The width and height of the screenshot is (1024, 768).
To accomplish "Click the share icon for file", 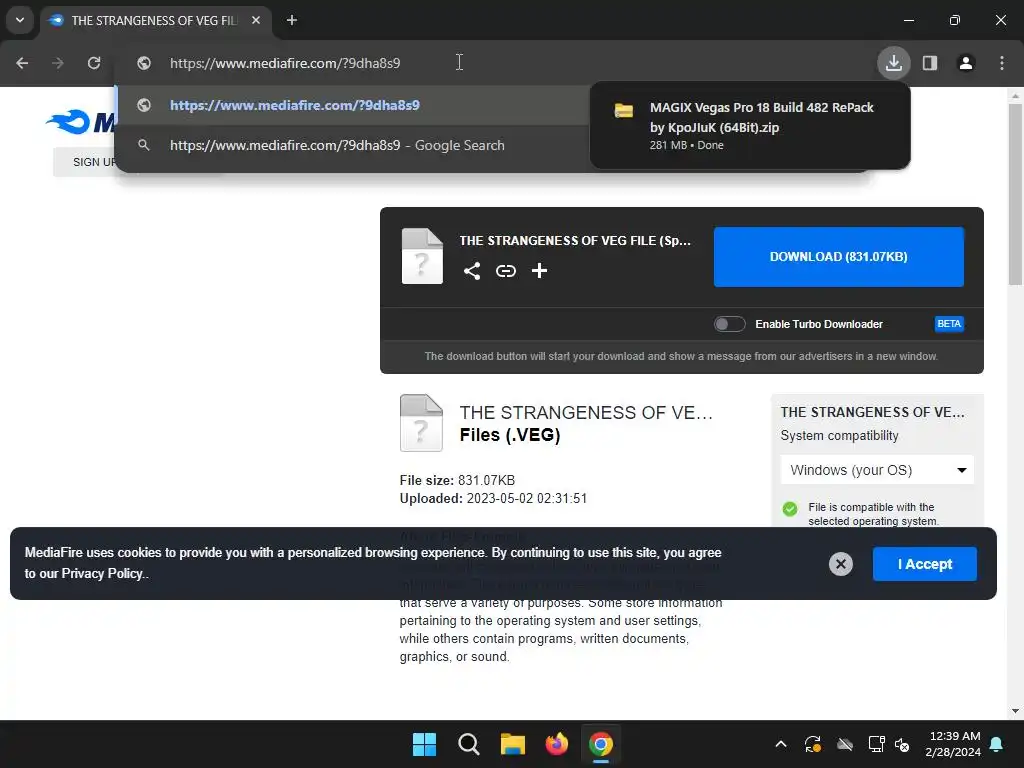I will [472, 271].
